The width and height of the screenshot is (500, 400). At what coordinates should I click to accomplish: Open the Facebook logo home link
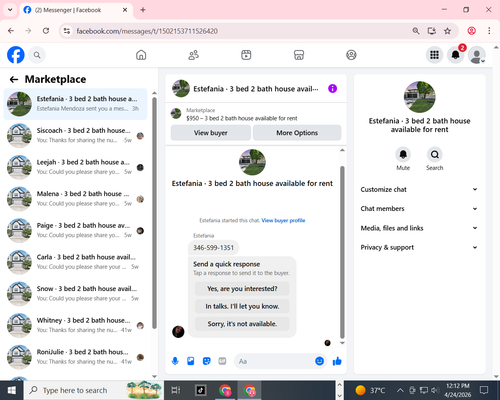16,55
